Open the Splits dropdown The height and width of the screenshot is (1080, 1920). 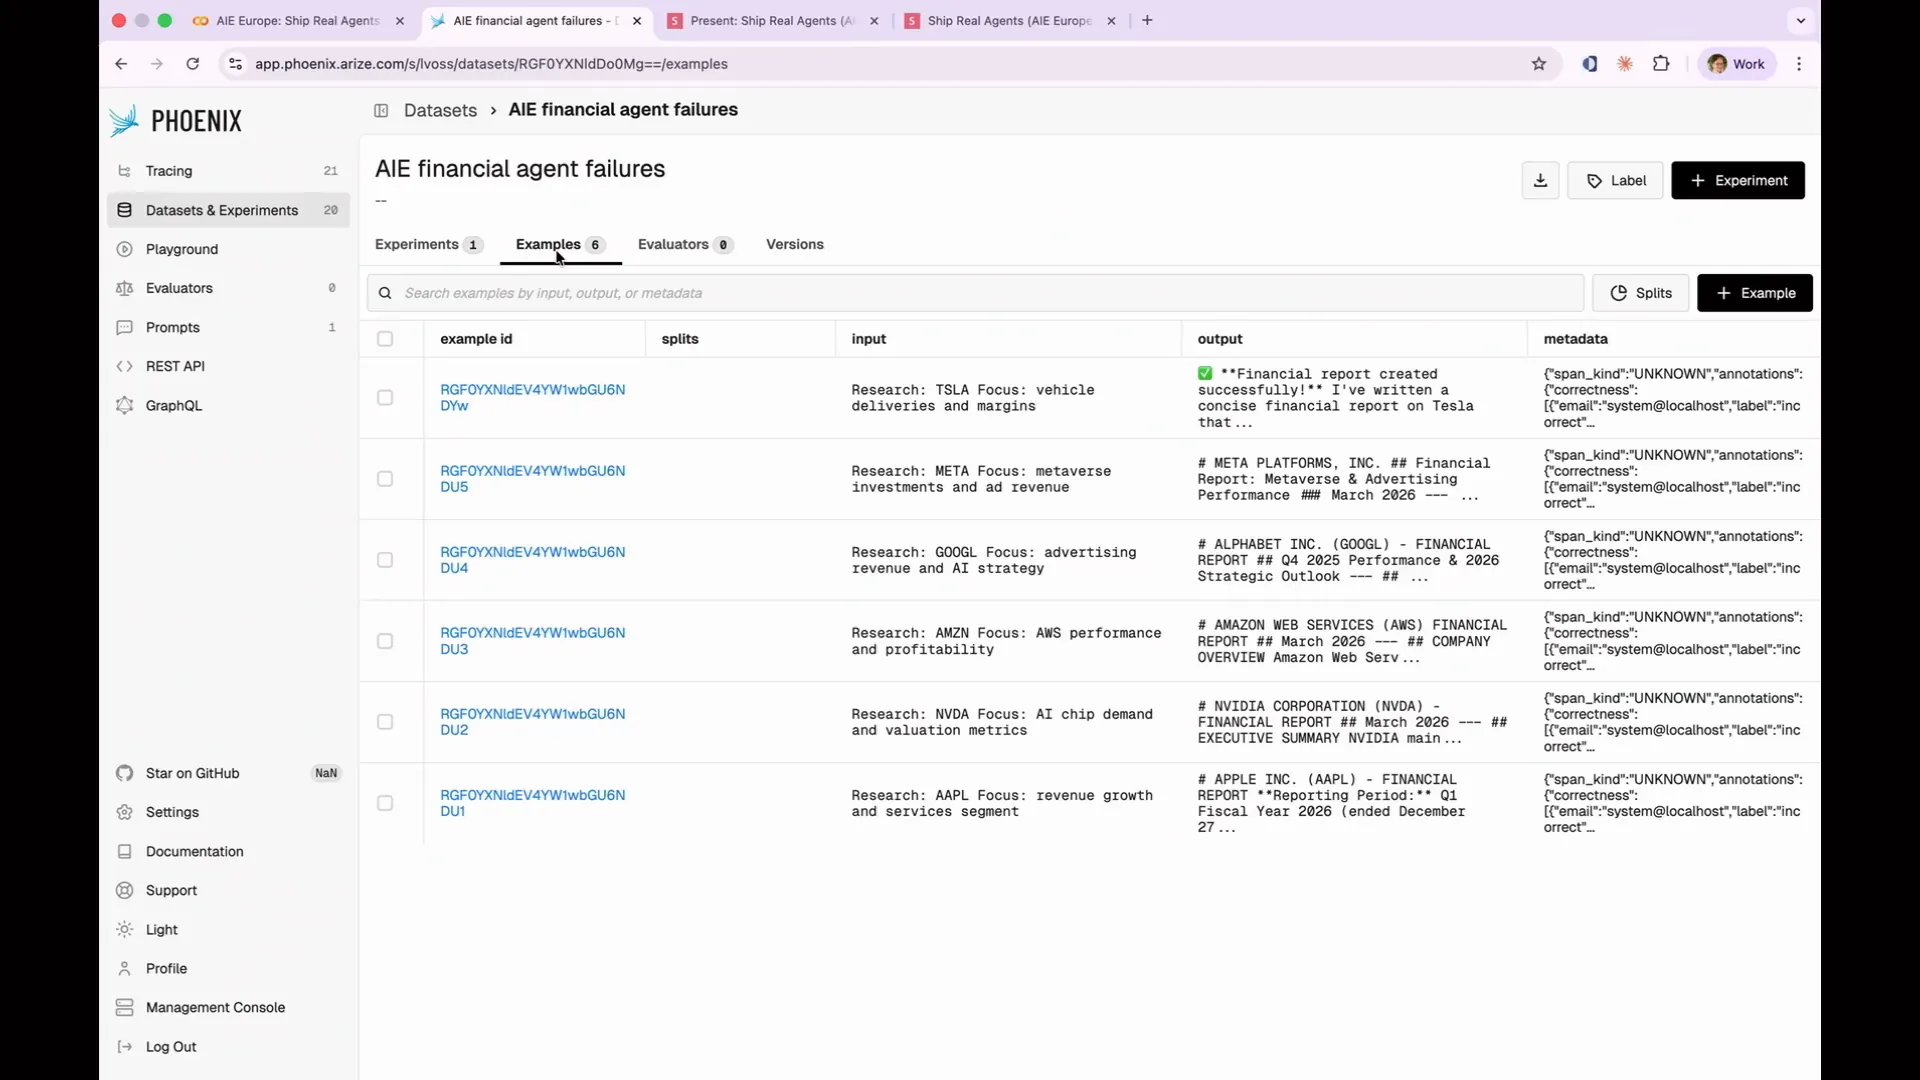pos(1640,293)
